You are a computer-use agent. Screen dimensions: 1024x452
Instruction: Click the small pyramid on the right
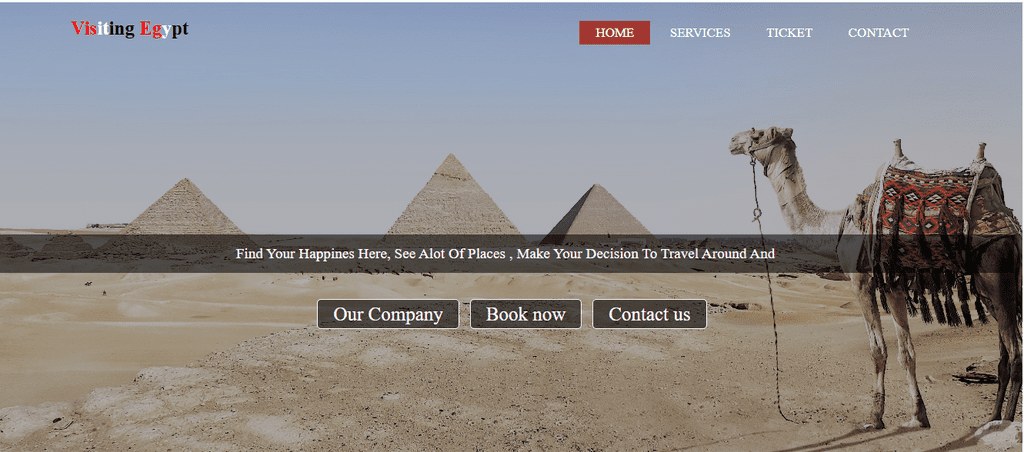pos(598,210)
